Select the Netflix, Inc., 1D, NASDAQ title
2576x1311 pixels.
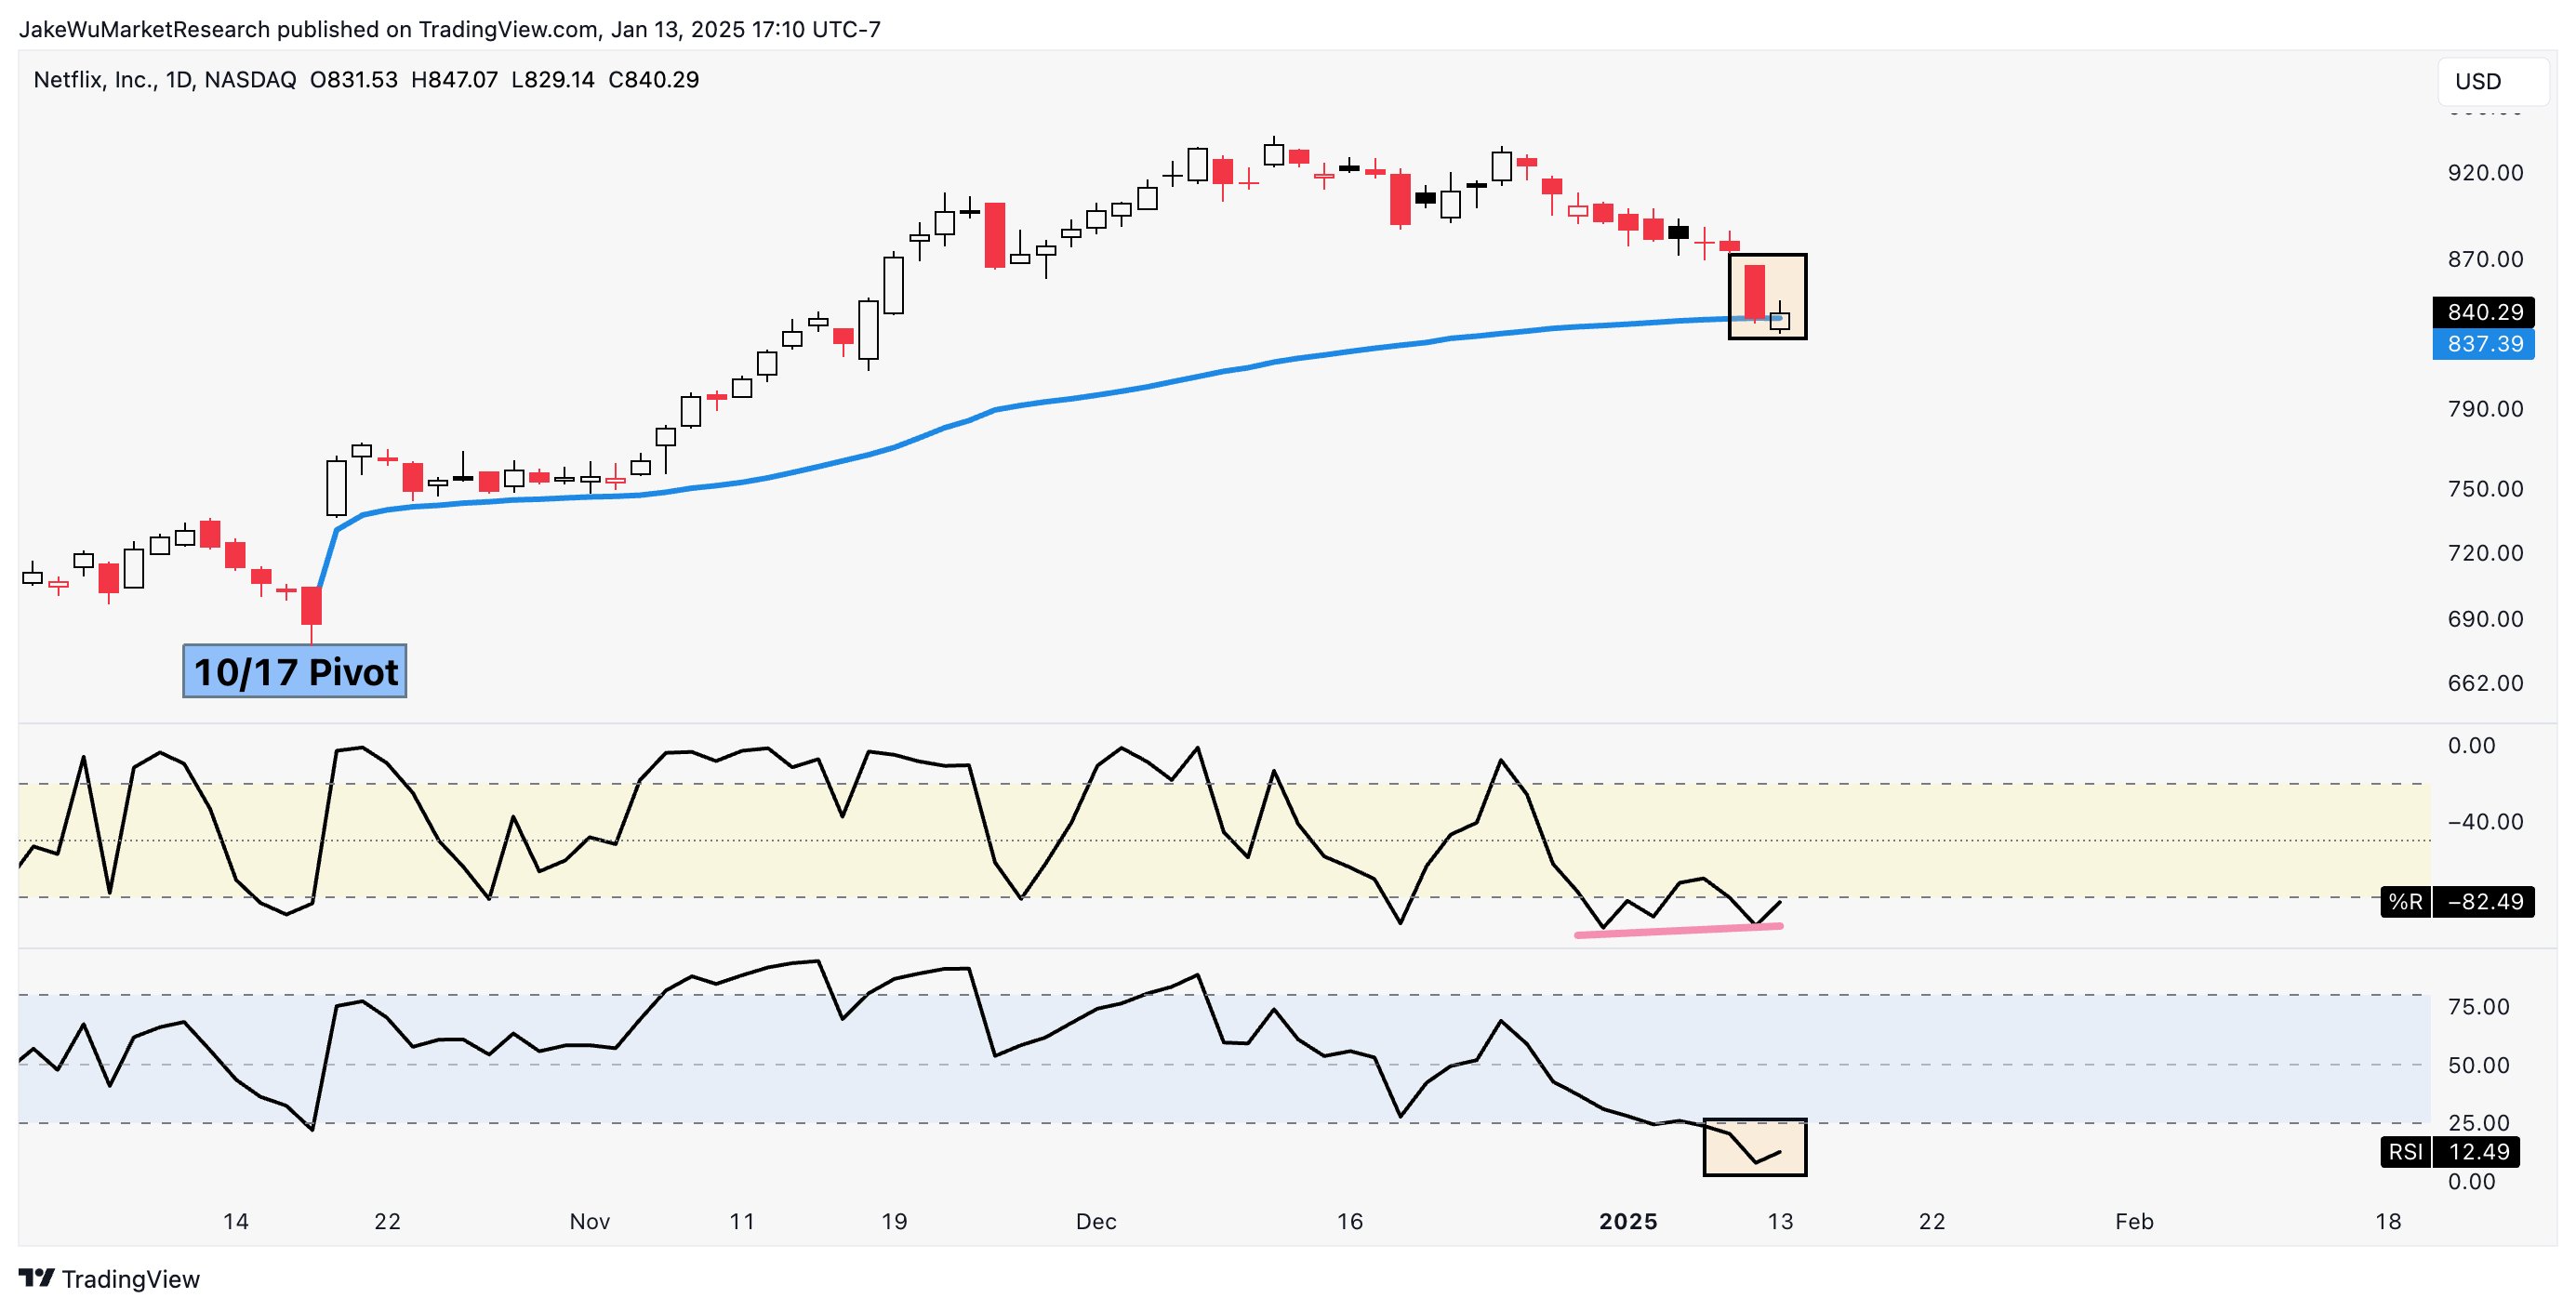[165, 80]
